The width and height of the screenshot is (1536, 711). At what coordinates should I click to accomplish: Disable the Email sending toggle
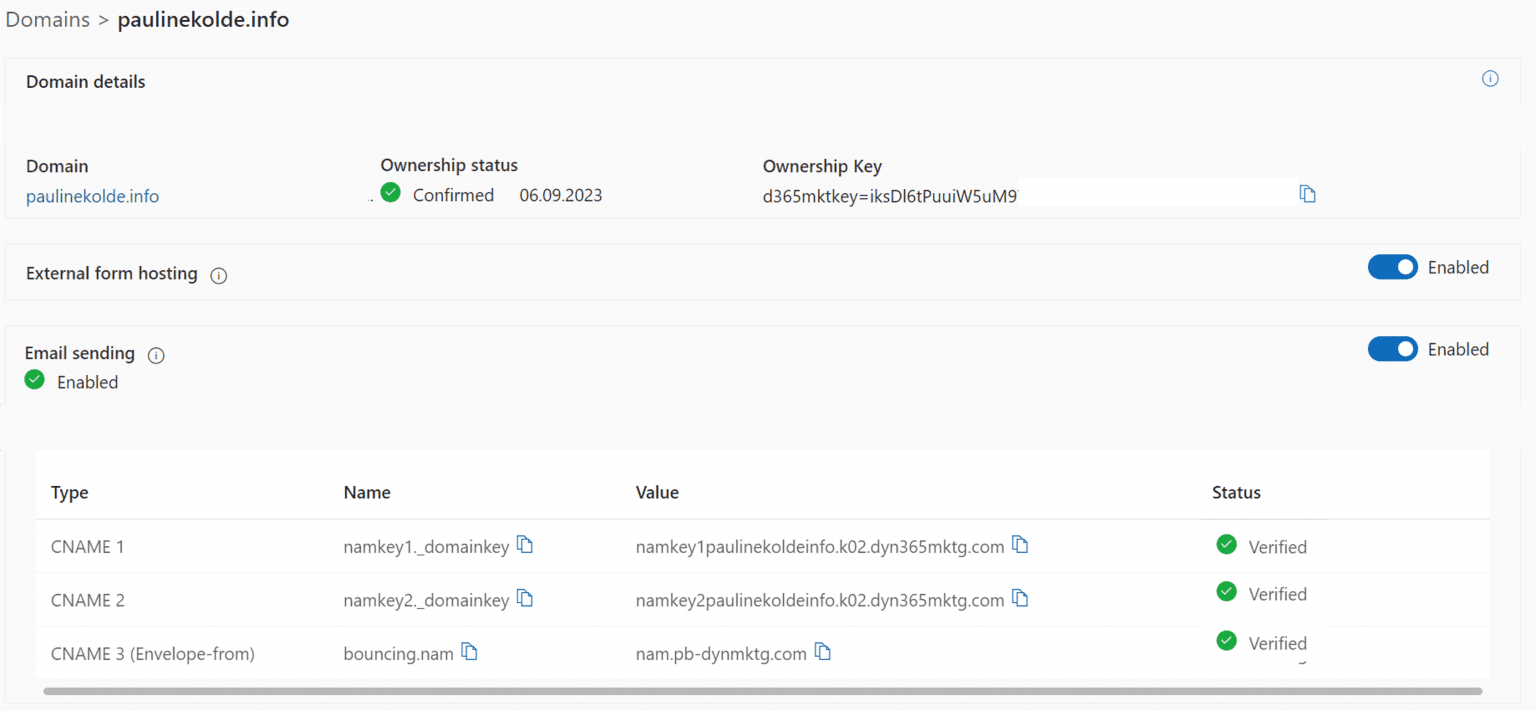(1393, 349)
